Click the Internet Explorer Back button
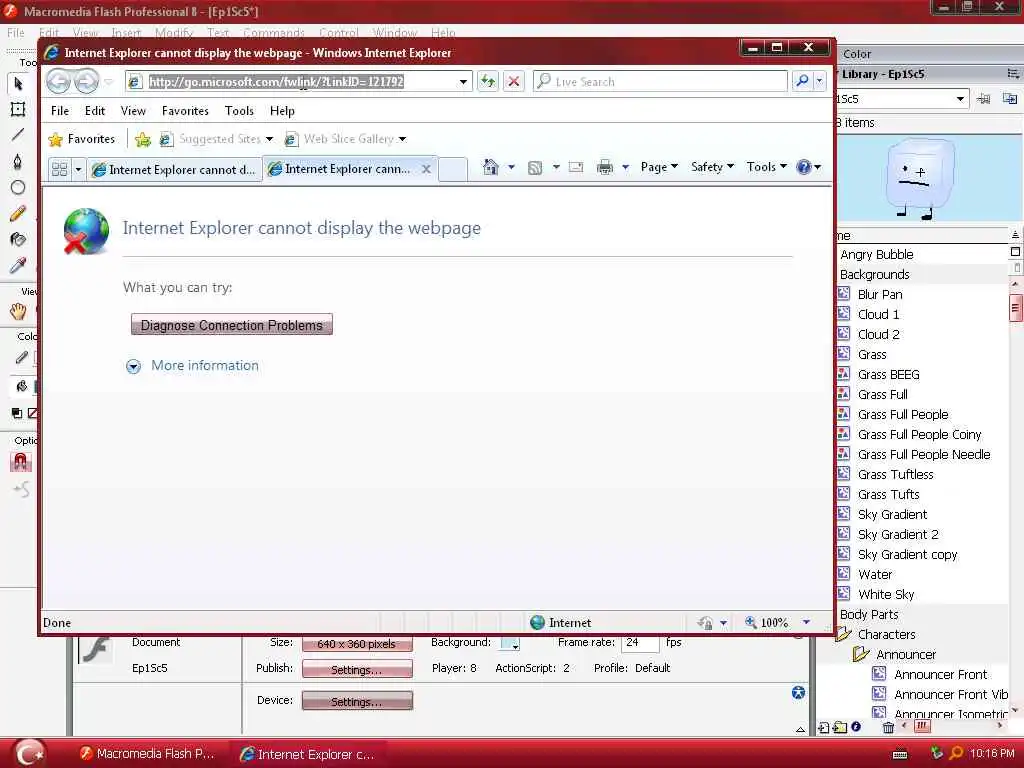Screen dimensions: 1024x768 tap(58, 82)
